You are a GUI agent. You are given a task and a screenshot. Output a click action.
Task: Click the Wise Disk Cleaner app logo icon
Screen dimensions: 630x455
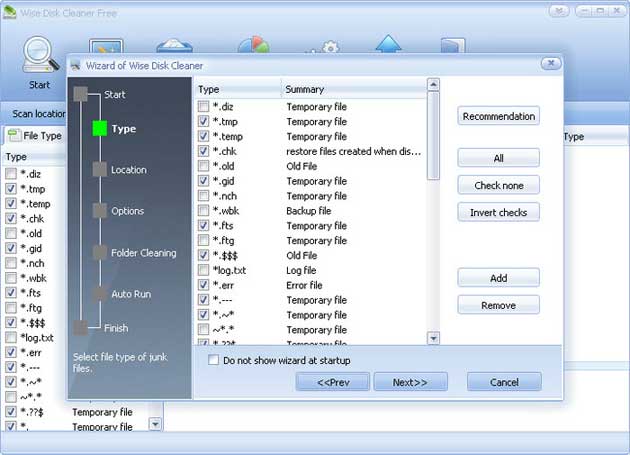pos(10,12)
